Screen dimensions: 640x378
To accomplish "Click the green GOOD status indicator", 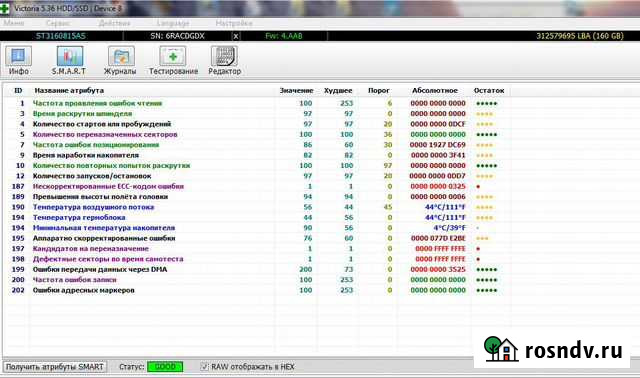I will pyautogui.click(x=165, y=367).
